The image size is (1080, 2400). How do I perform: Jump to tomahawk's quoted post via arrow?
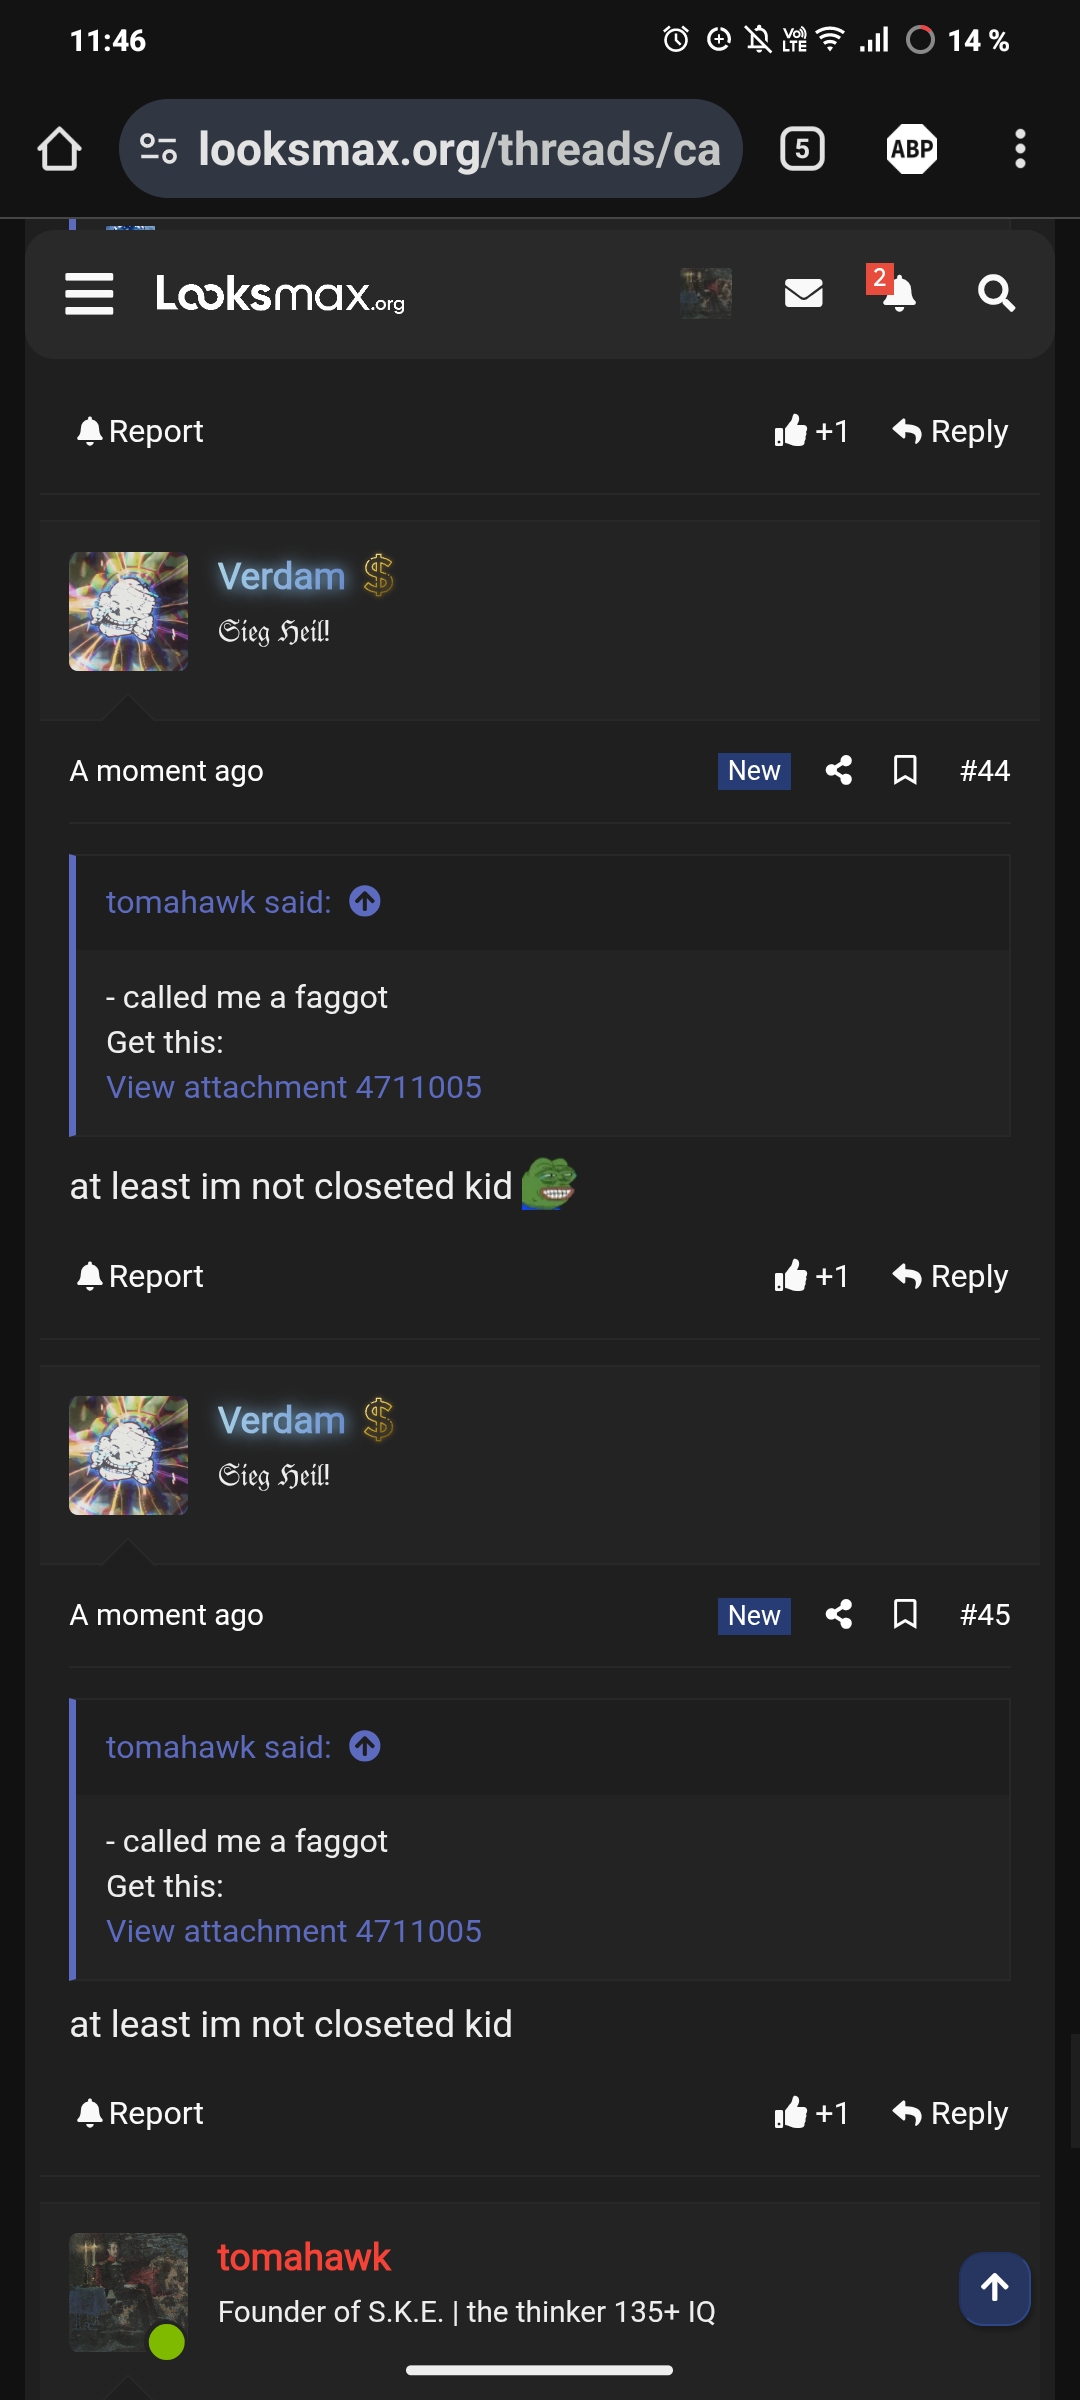click(x=364, y=902)
